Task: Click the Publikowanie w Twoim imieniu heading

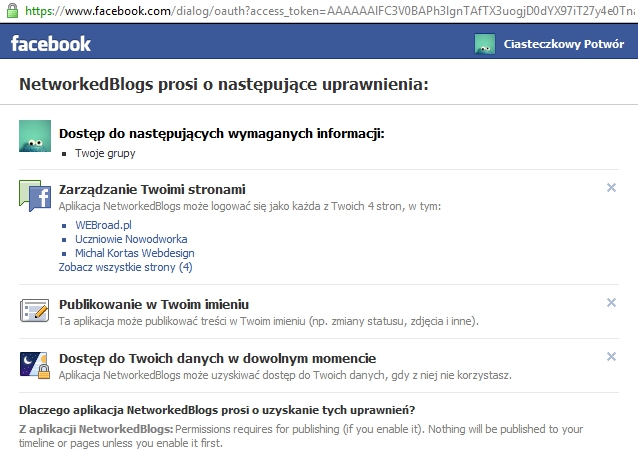Action: pyautogui.click(x=154, y=304)
